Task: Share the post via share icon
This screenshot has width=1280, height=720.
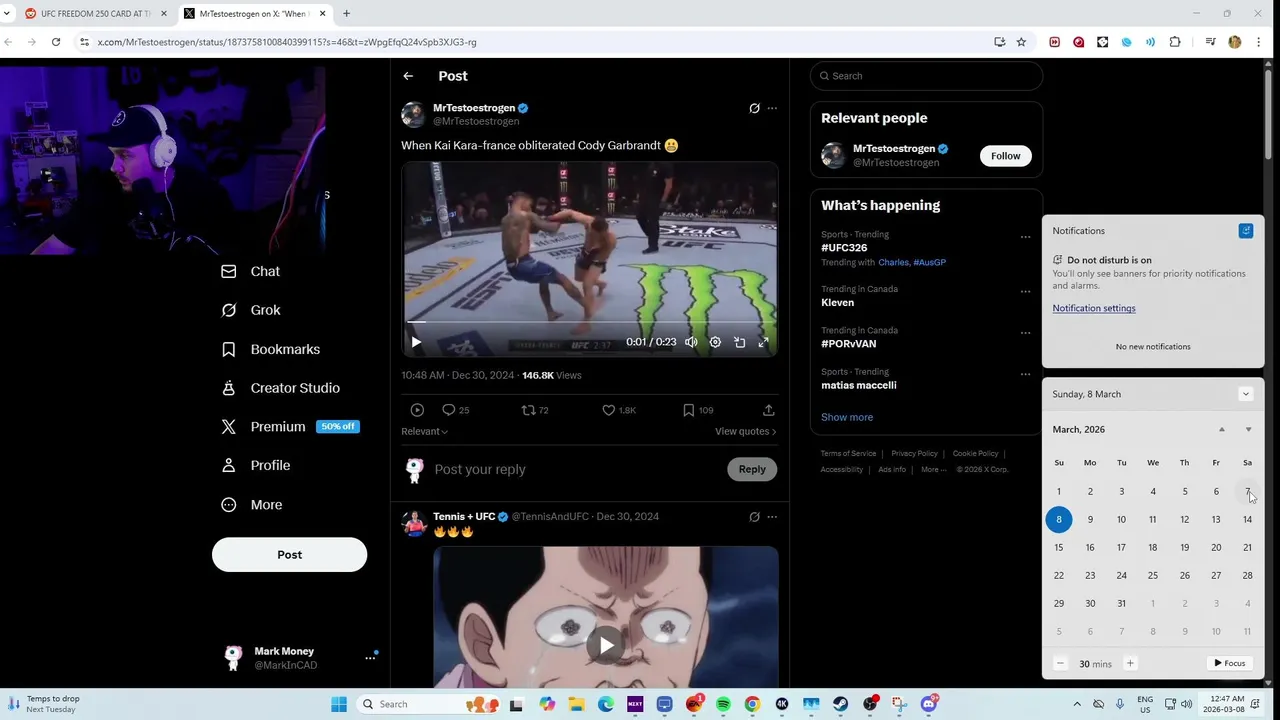Action: (768, 410)
